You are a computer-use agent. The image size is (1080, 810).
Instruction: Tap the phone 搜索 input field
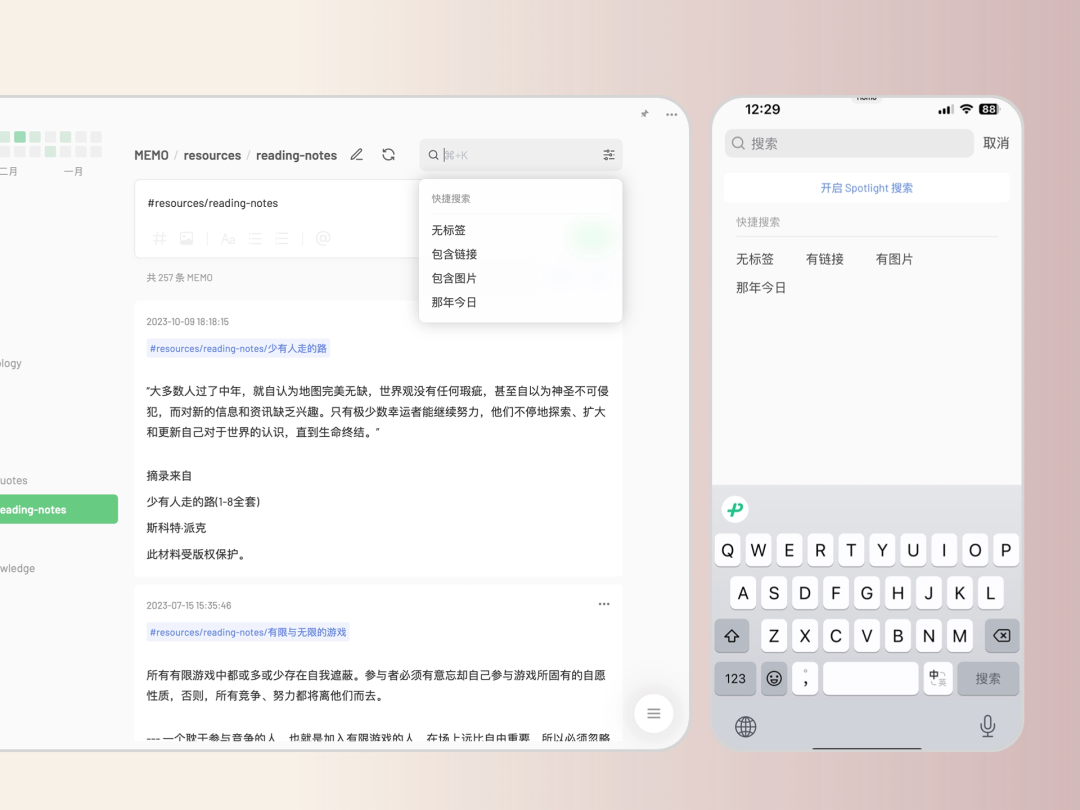click(x=849, y=143)
